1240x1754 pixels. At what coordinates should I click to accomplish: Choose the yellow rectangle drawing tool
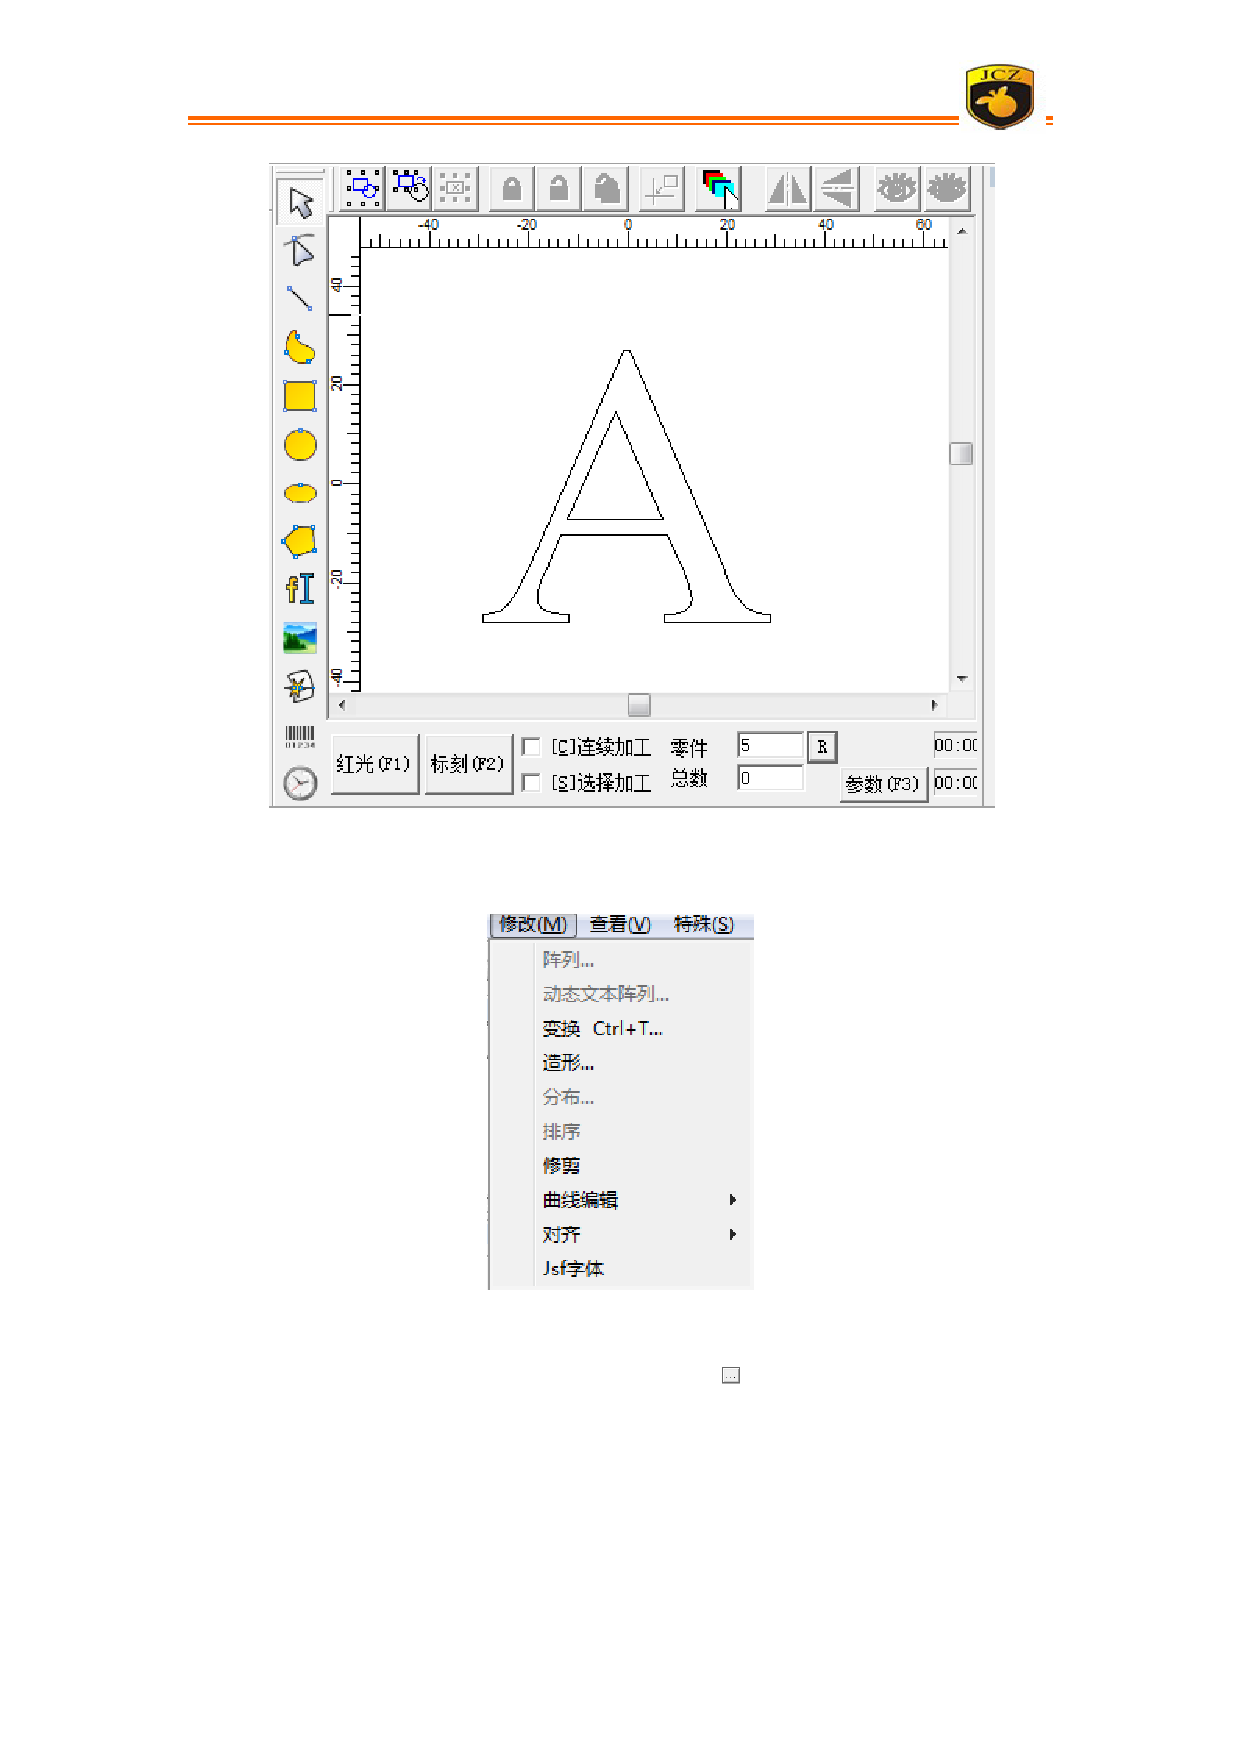coord(300,396)
